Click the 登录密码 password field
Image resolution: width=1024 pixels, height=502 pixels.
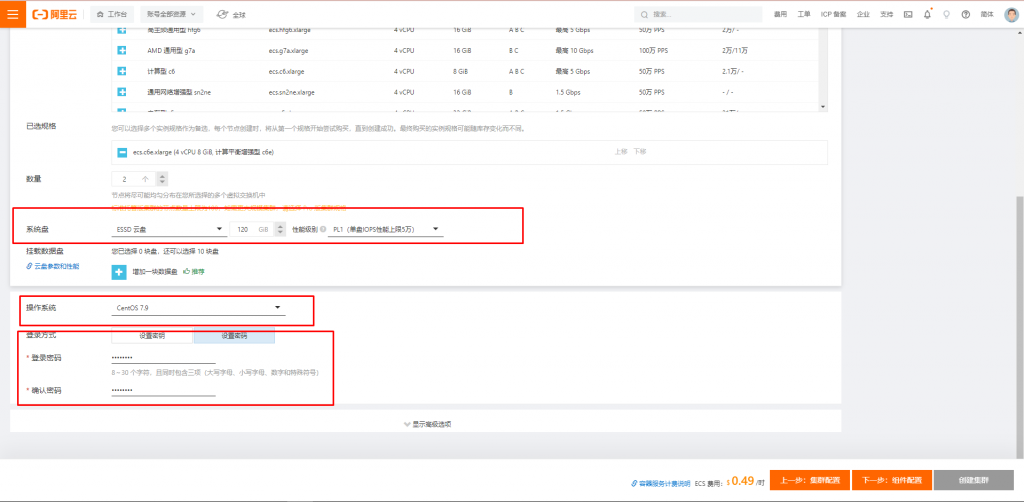point(163,357)
